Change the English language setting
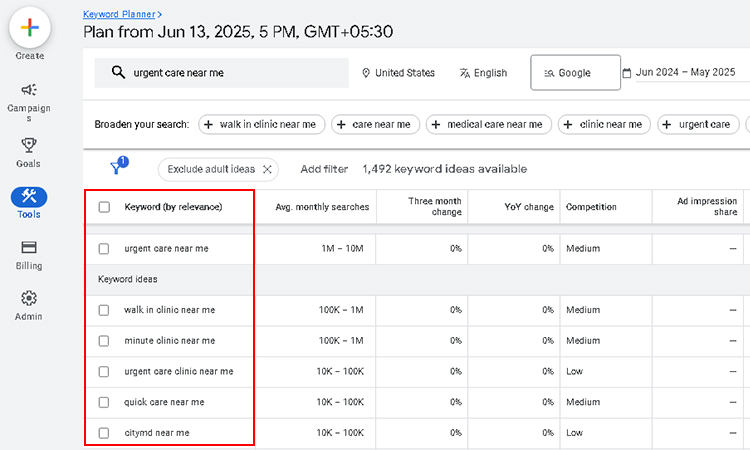Screen dimensions: 750x450 pos(483,73)
